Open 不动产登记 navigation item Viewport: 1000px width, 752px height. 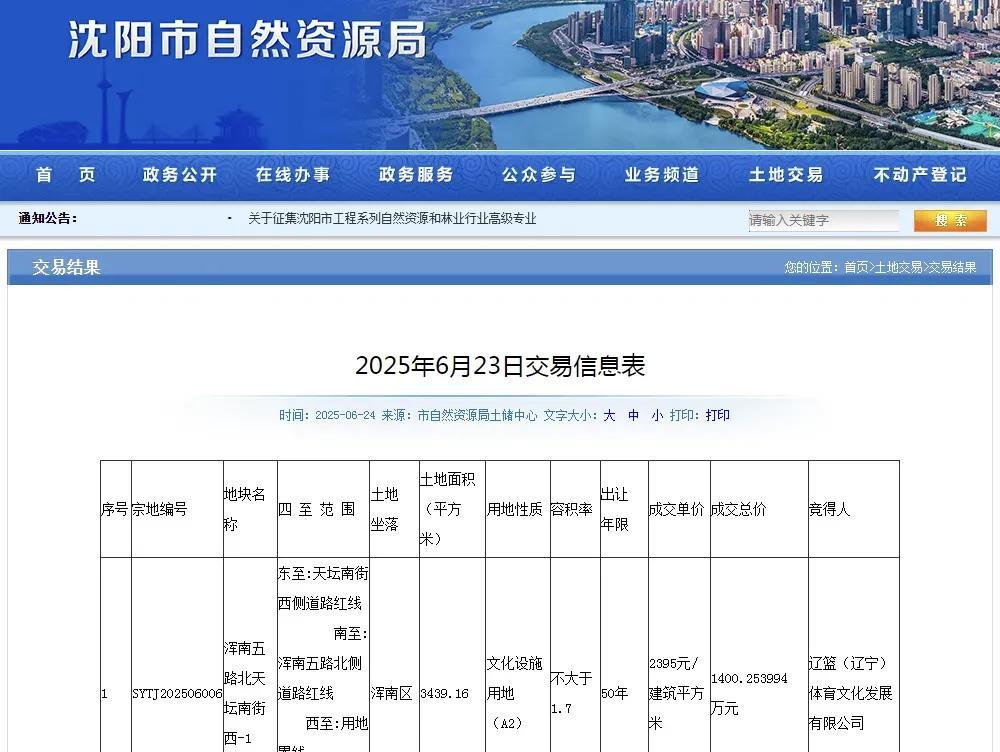[x=920, y=175]
